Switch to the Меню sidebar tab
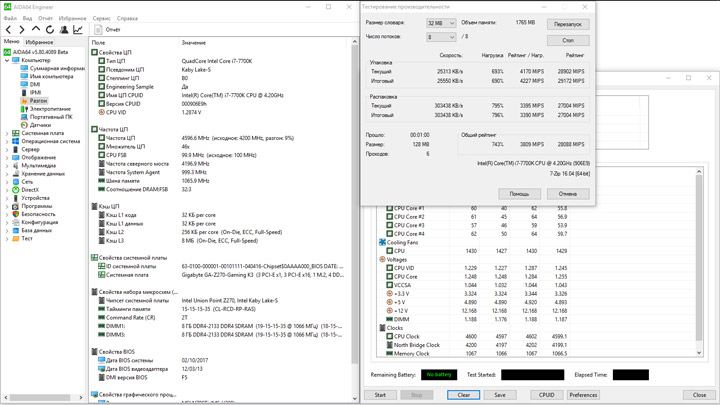The image size is (720, 405). [x=11, y=41]
